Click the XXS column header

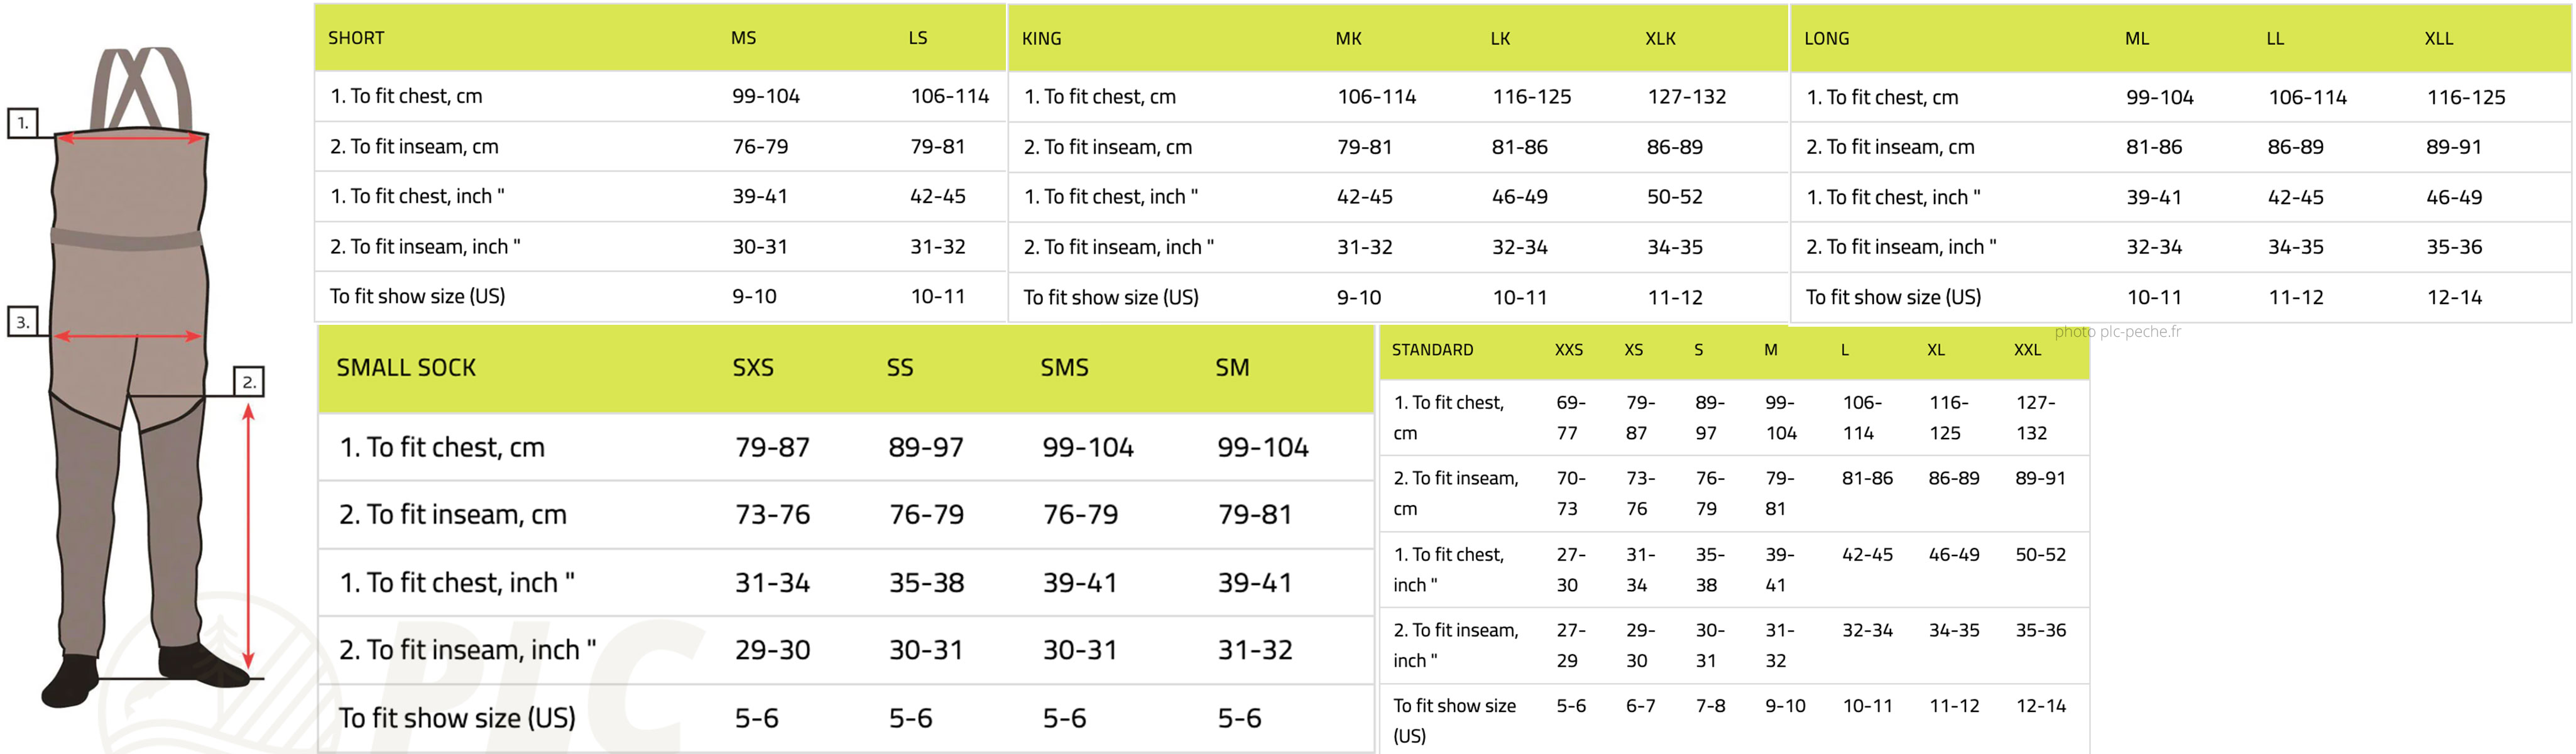click(x=1568, y=350)
